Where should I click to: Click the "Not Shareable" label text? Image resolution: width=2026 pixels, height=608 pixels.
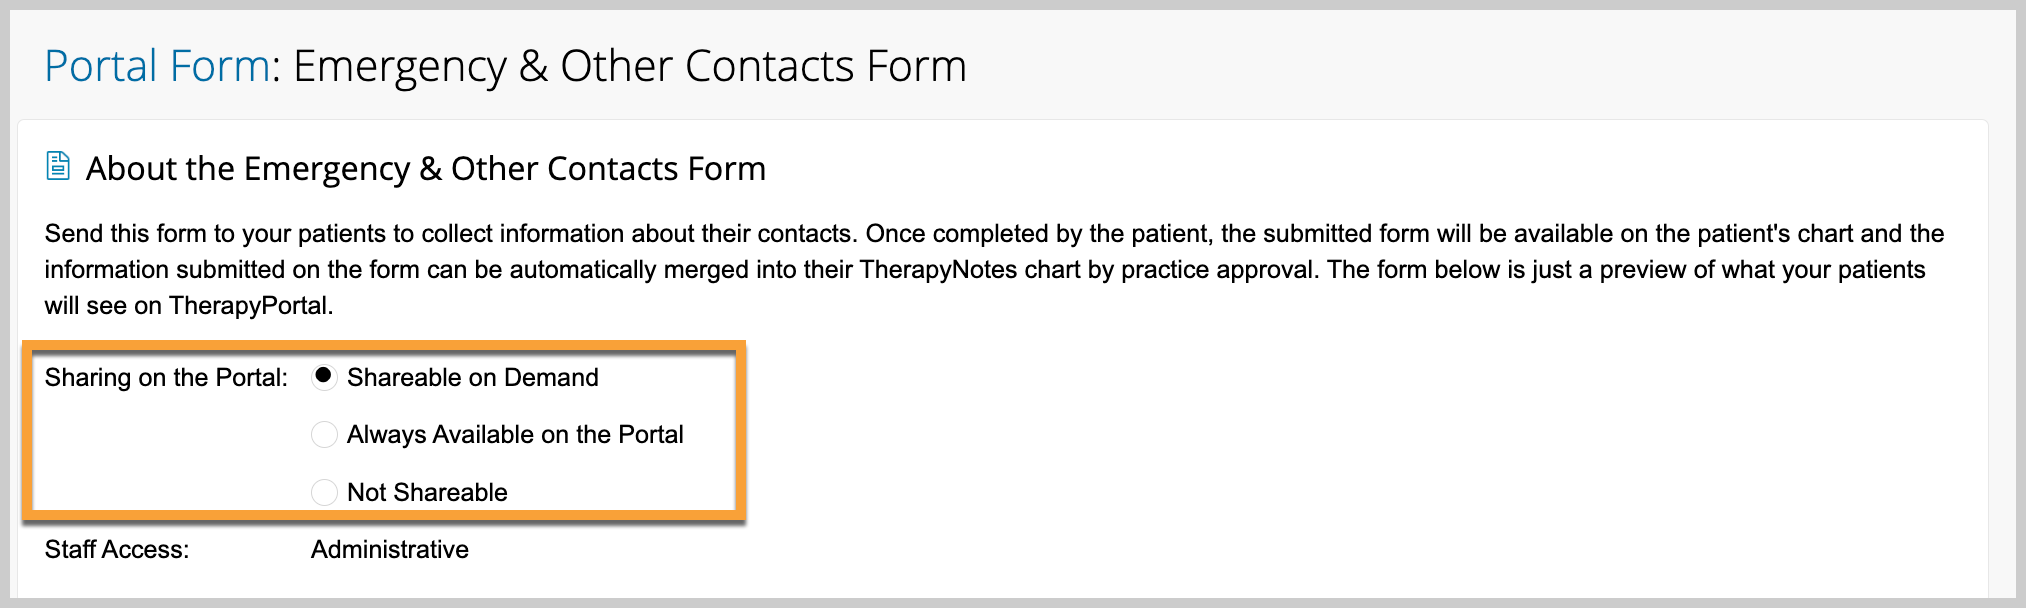click(427, 492)
